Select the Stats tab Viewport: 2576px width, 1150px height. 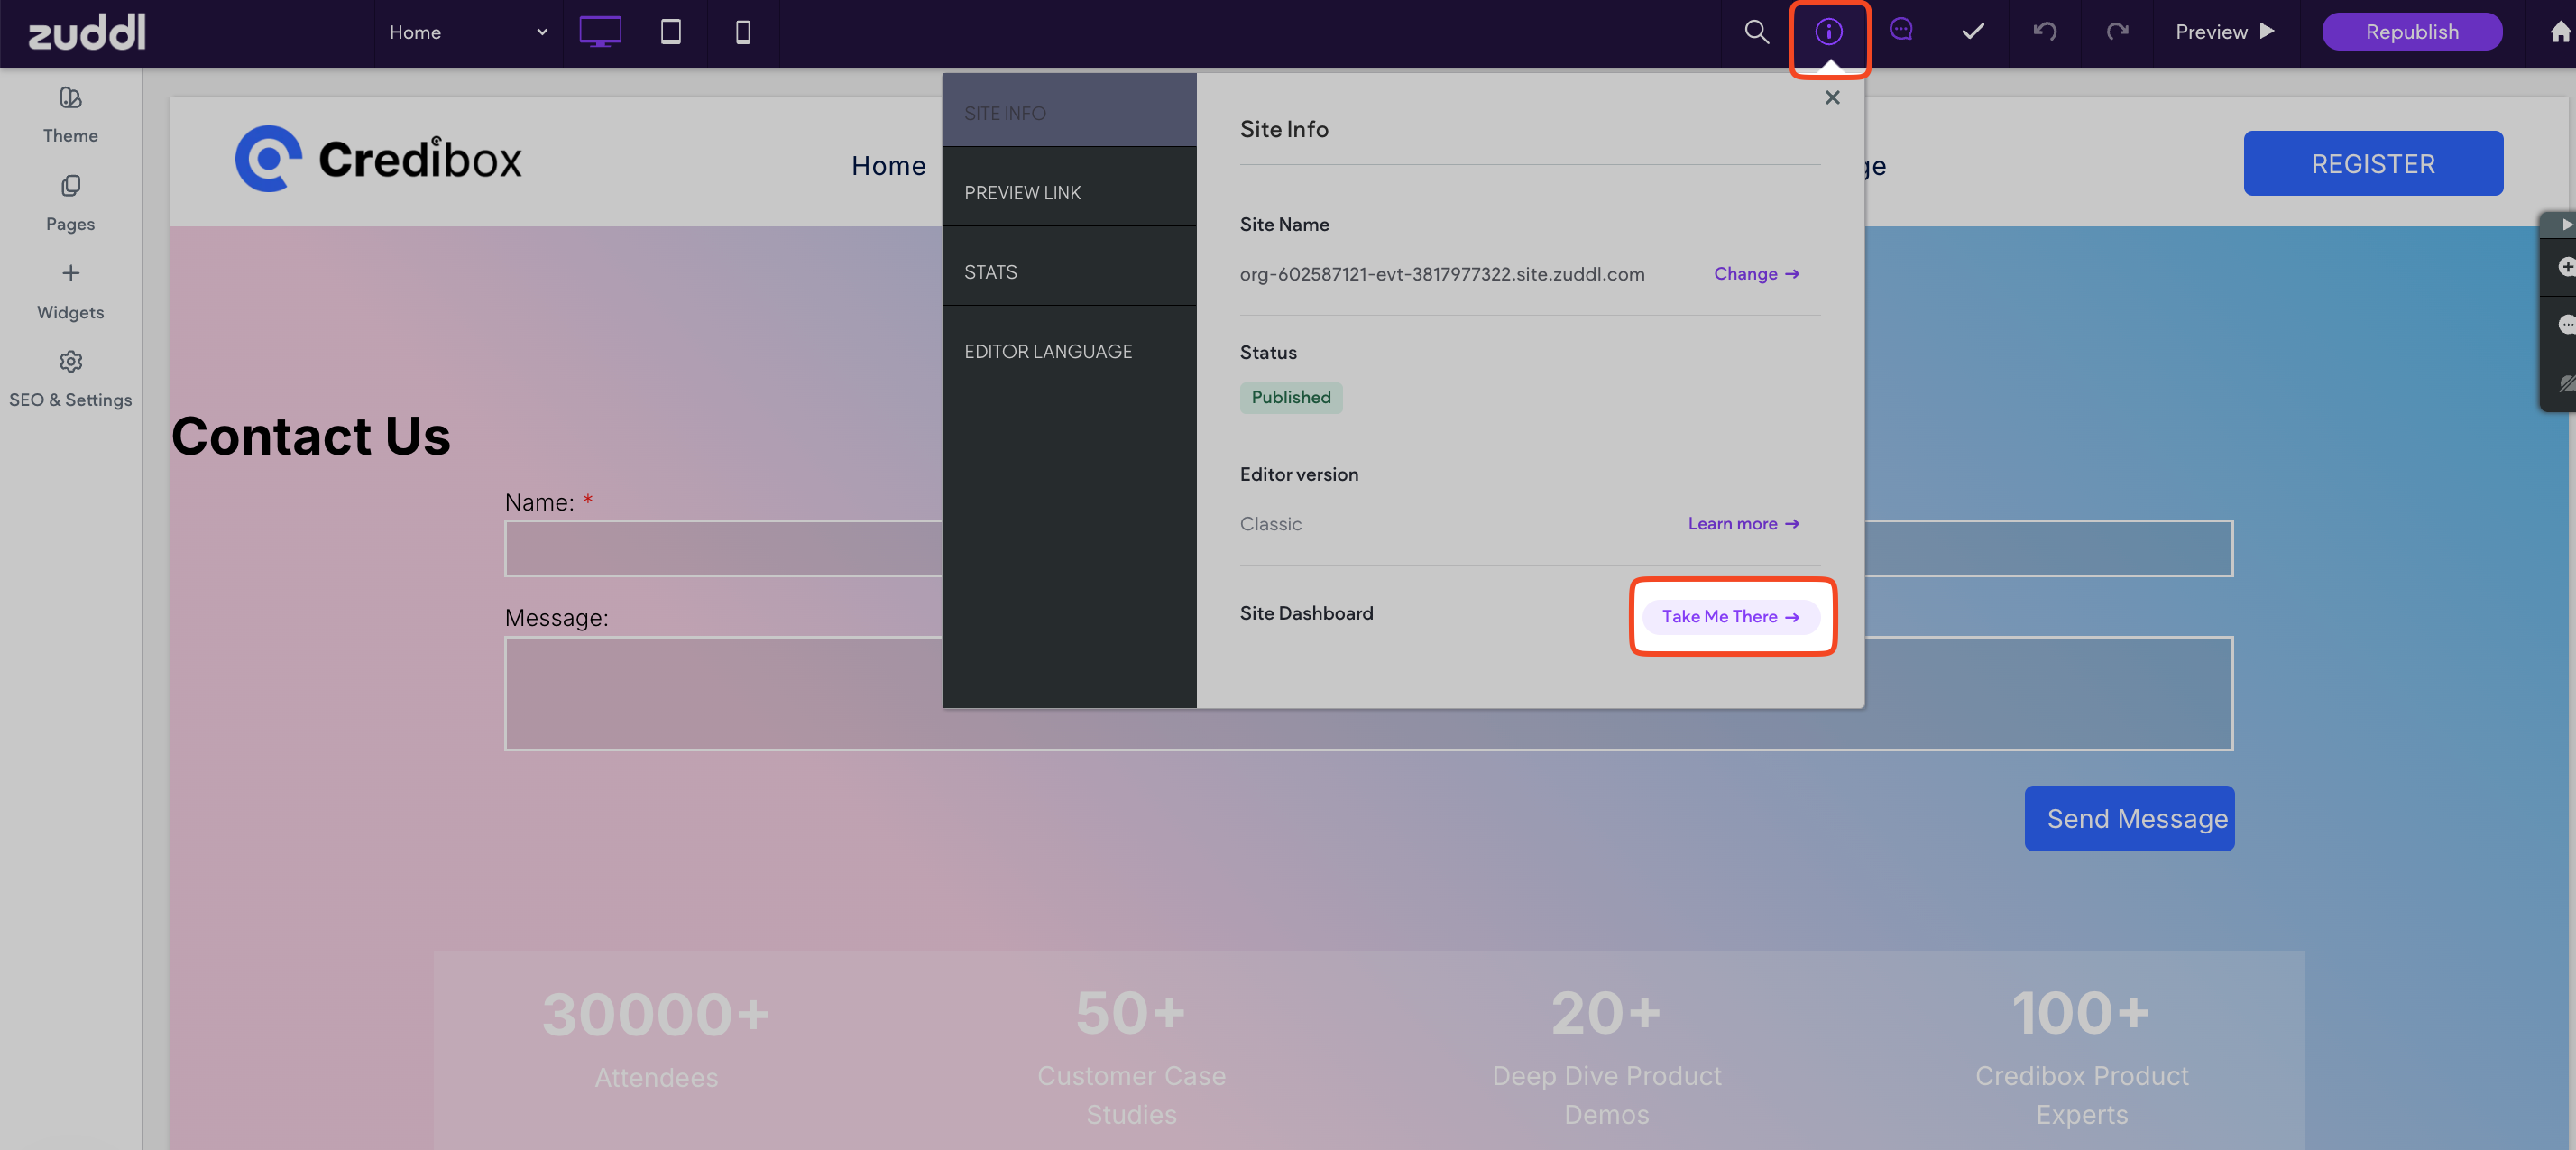(x=990, y=272)
